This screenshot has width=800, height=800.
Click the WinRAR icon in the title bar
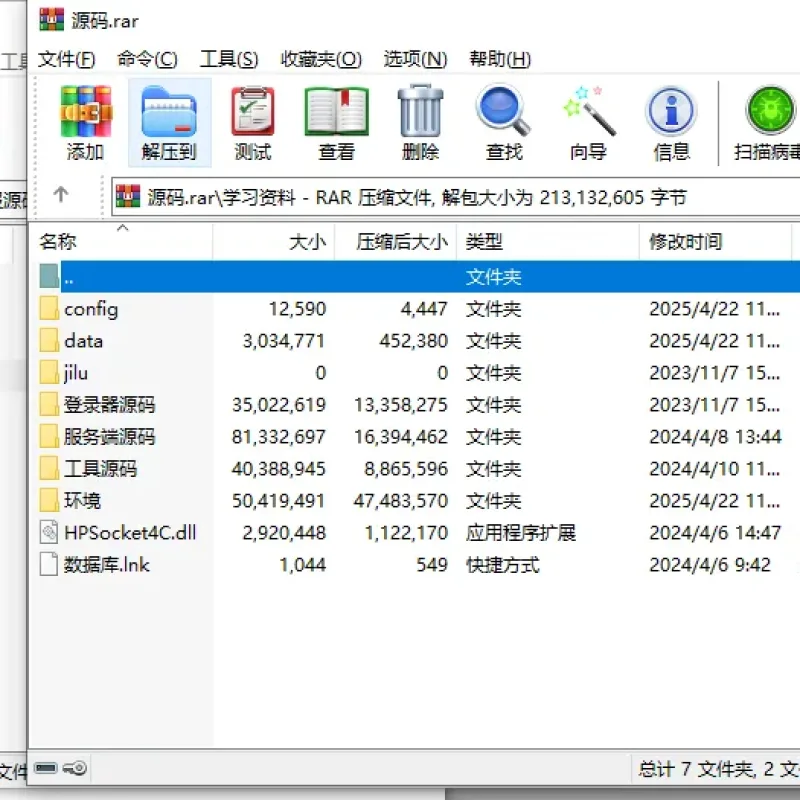(52, 19)
